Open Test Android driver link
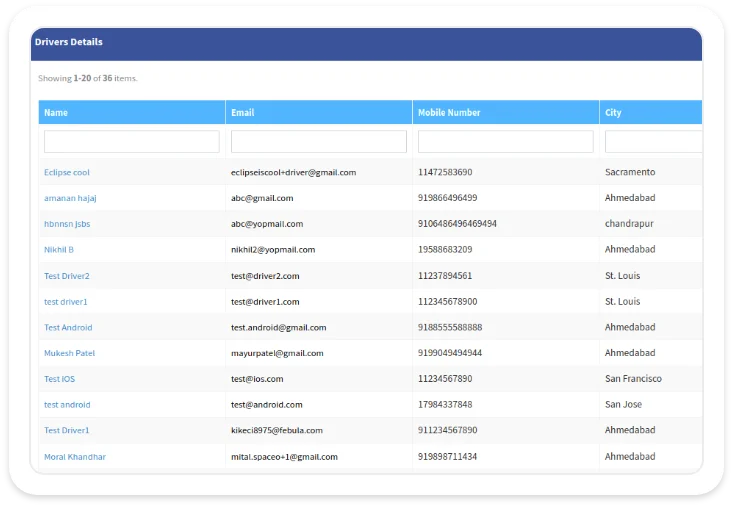The image size is (733, 507). [68, 328]
